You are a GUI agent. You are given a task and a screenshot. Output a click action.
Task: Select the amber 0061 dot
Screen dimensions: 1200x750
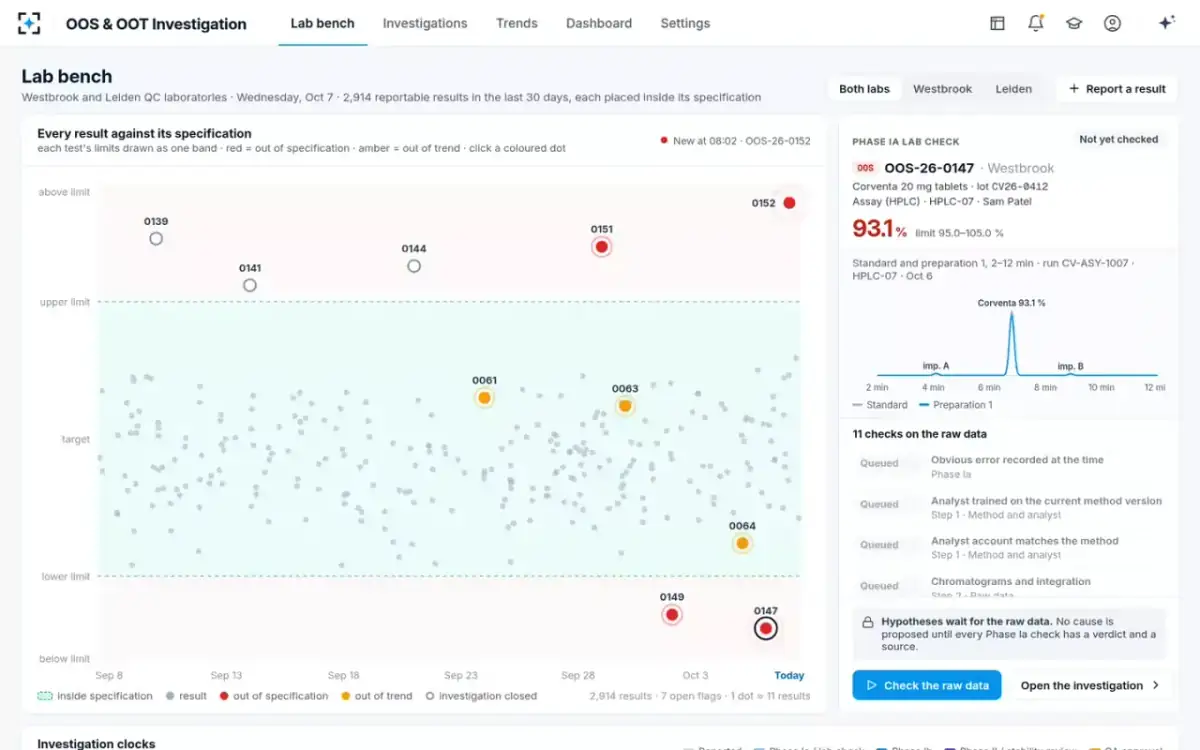pos(484,398)
